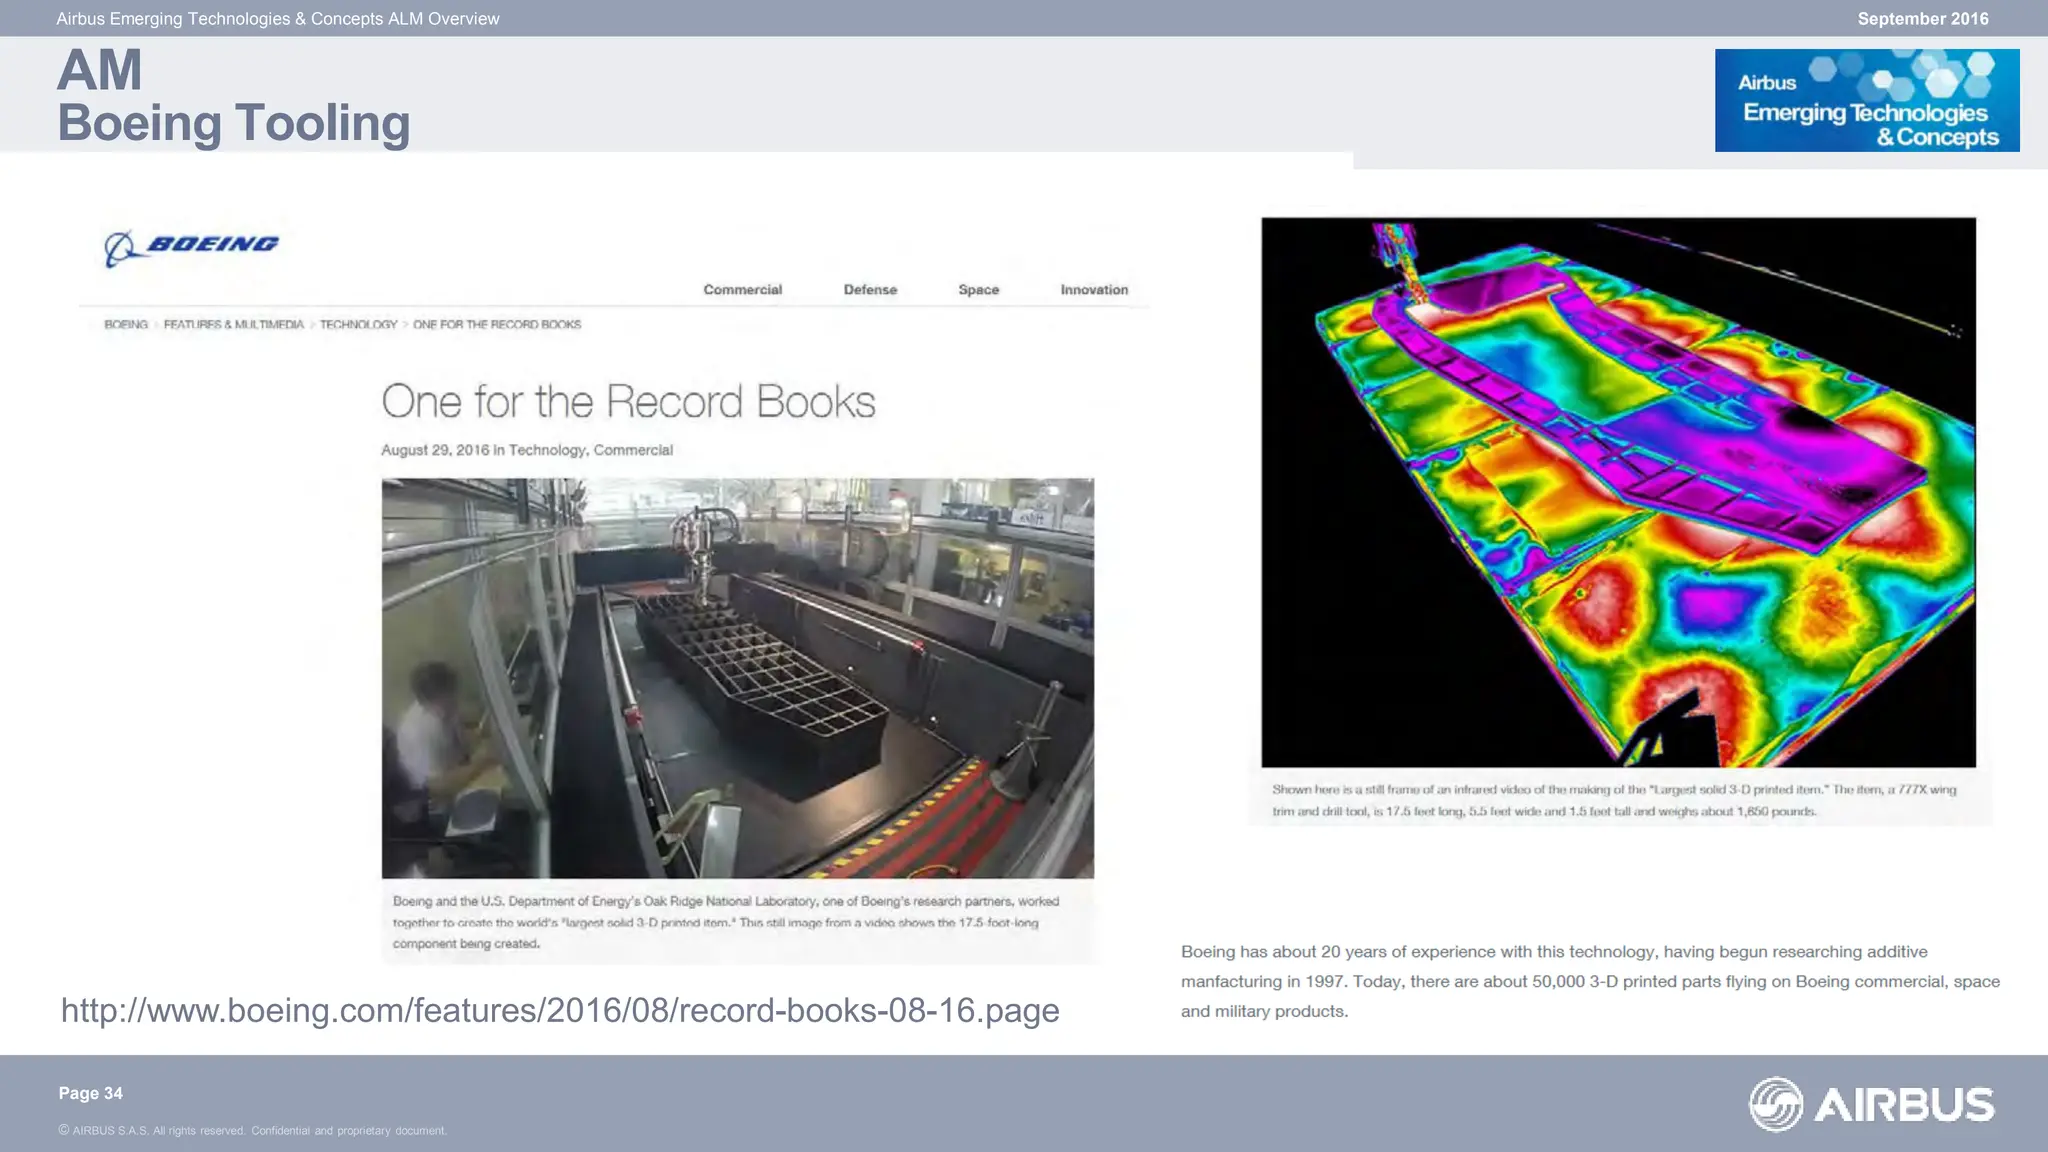Image resolution: width=2048 pixels, height=1152 pixels.
Task: Click the Page 34 label
Action: [90, 1093]
